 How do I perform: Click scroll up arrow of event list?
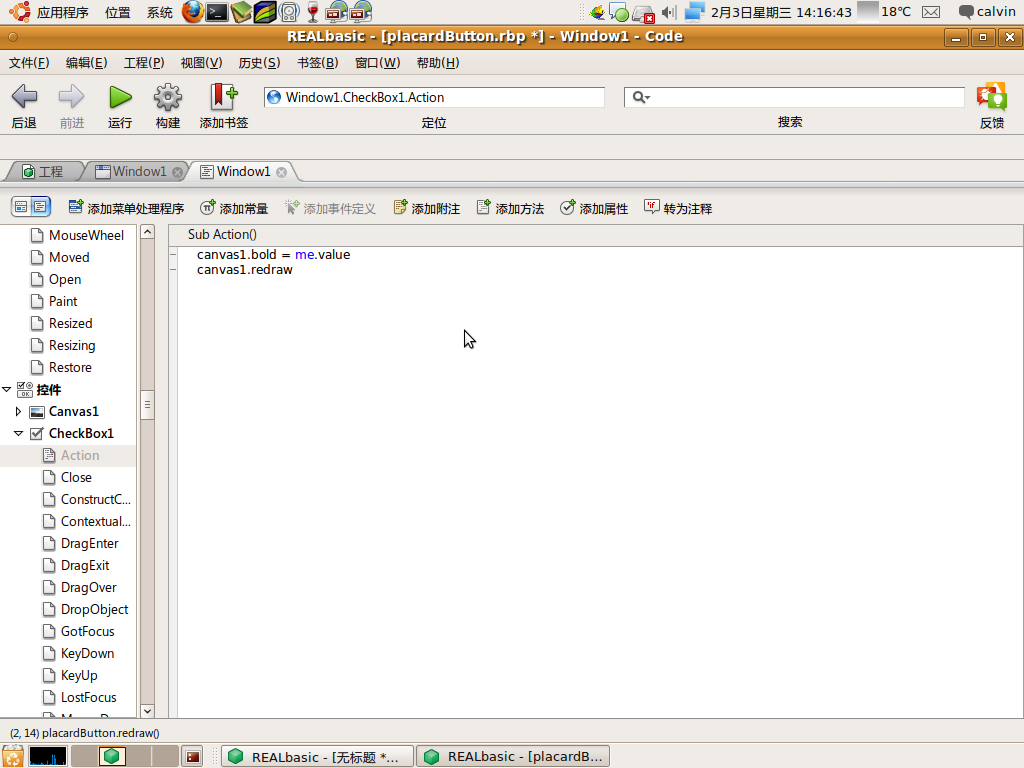point(148,232)
